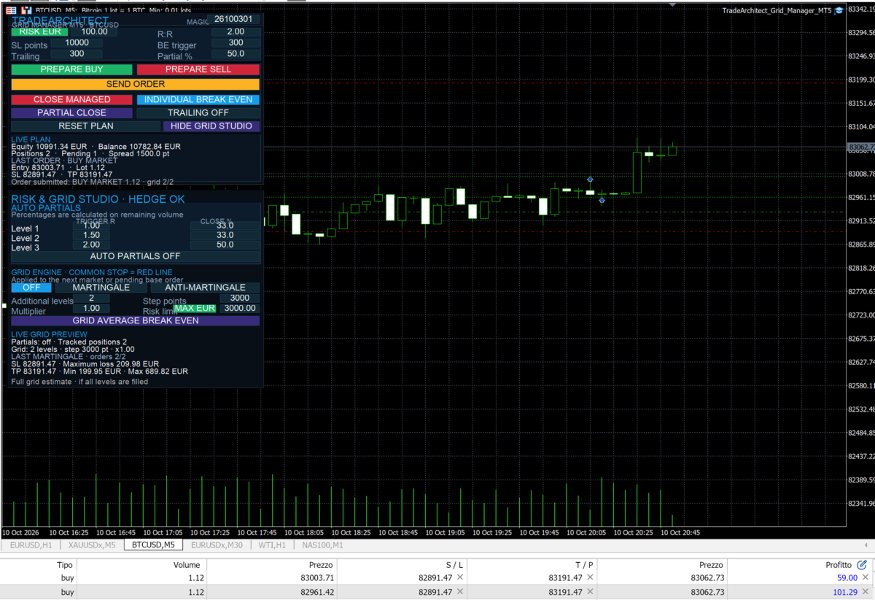Switch to the EURUSD,H1 chart tab
This screenshot has height=600, width=875.
tap(31, 545)
